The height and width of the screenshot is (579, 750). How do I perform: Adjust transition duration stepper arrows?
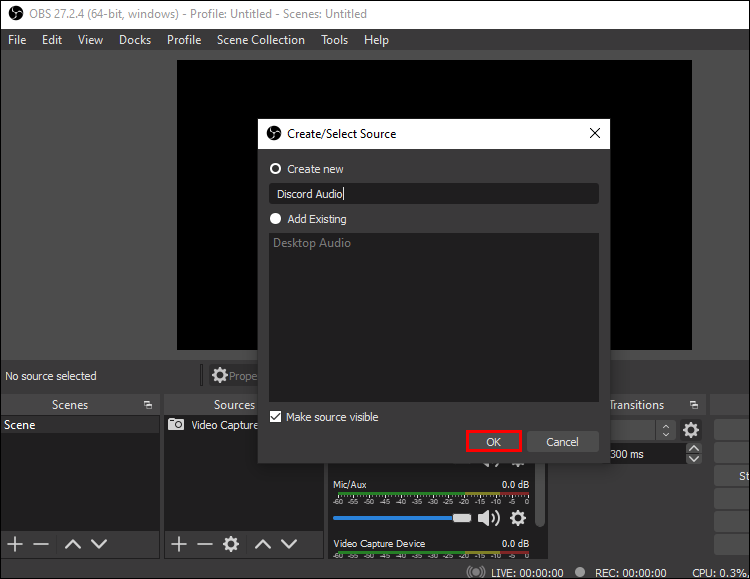click(694, 454)
